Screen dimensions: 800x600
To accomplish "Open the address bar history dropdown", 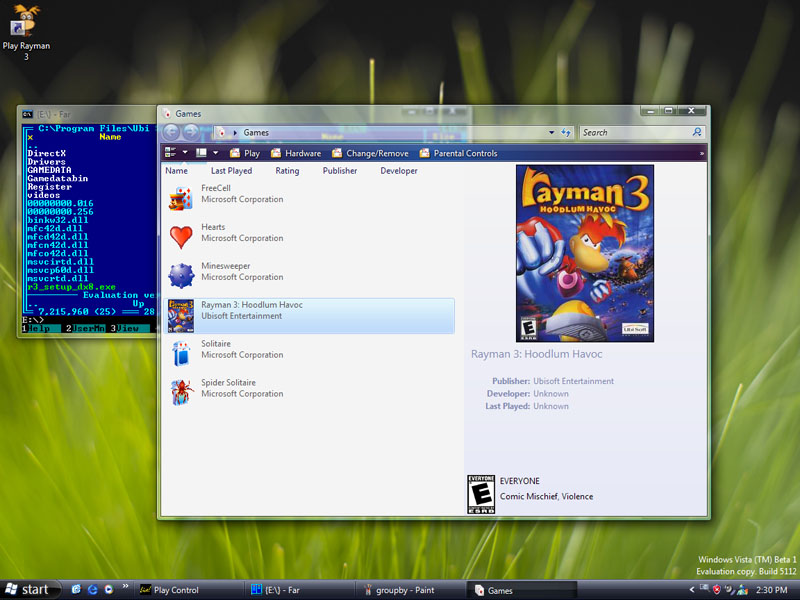I will (552, 132).
